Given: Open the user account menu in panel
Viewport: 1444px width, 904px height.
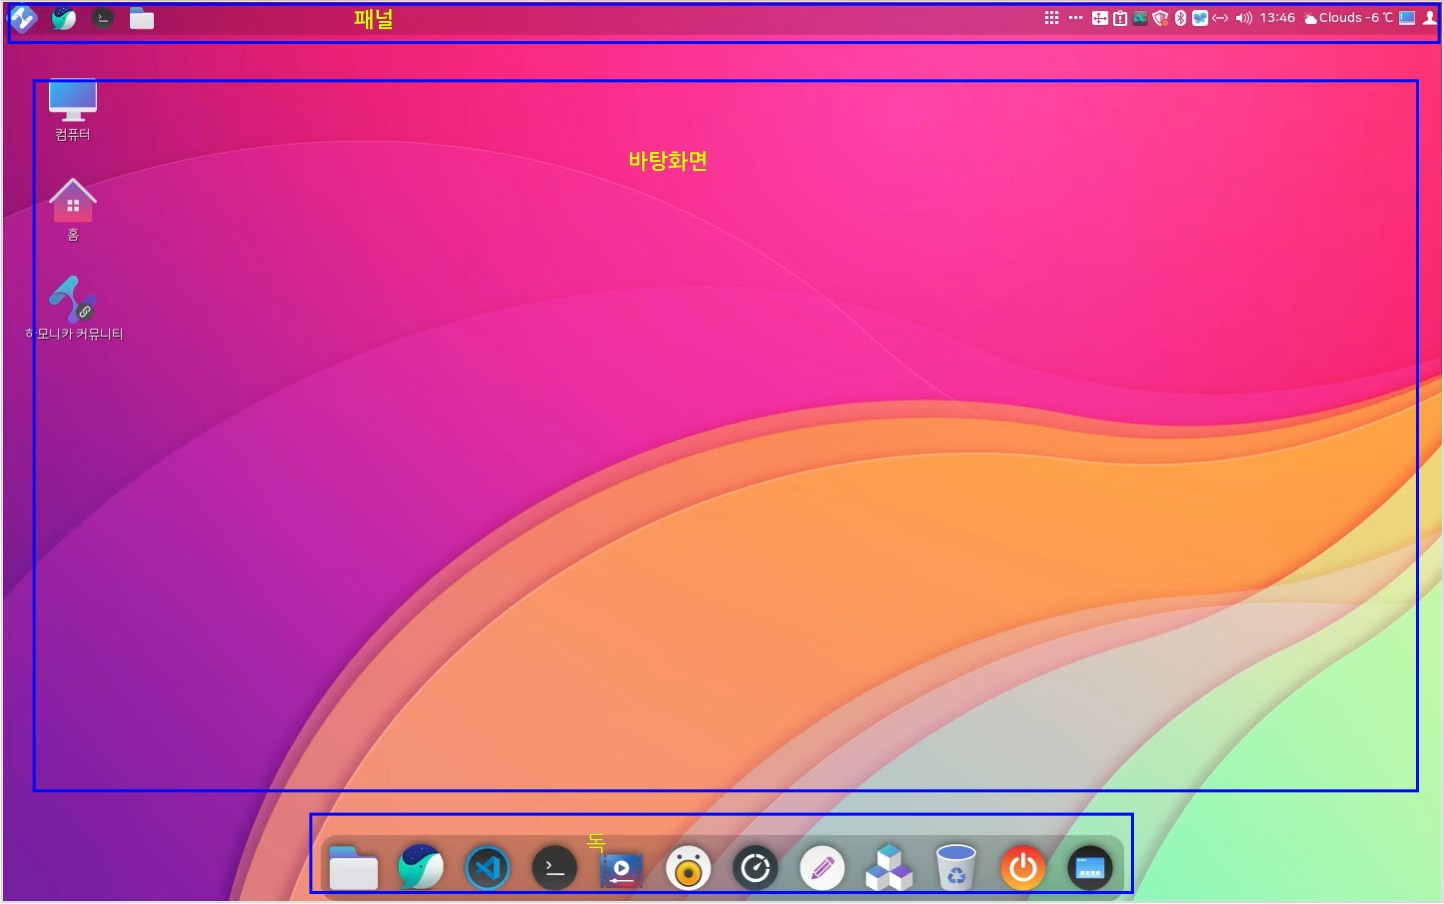Looking at the screenshot, I should tap(1429, 18).
